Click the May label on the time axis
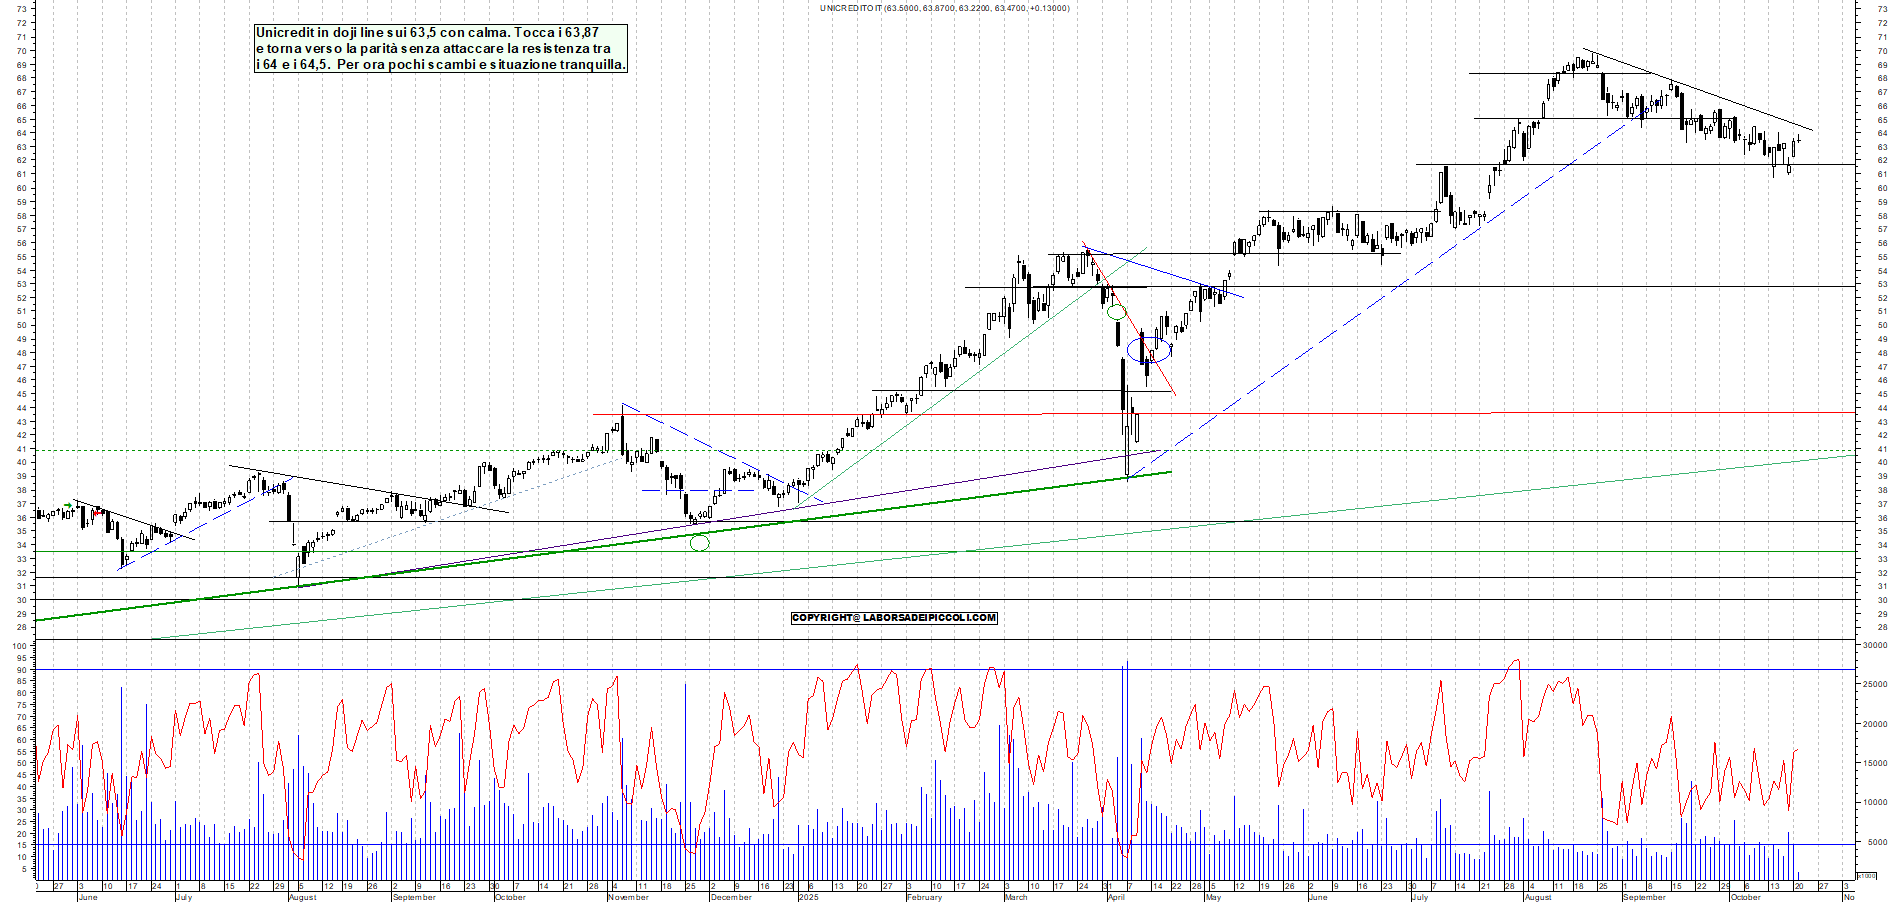The width and height of the screenshot is (1890, 902). 1213,897
